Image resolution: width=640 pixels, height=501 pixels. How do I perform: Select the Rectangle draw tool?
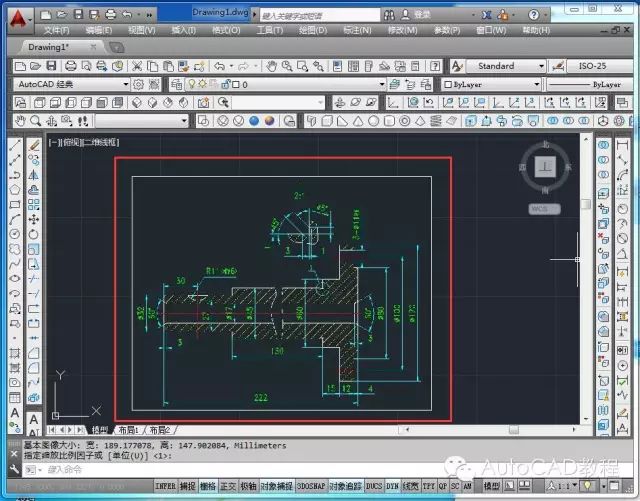[15, 204]
